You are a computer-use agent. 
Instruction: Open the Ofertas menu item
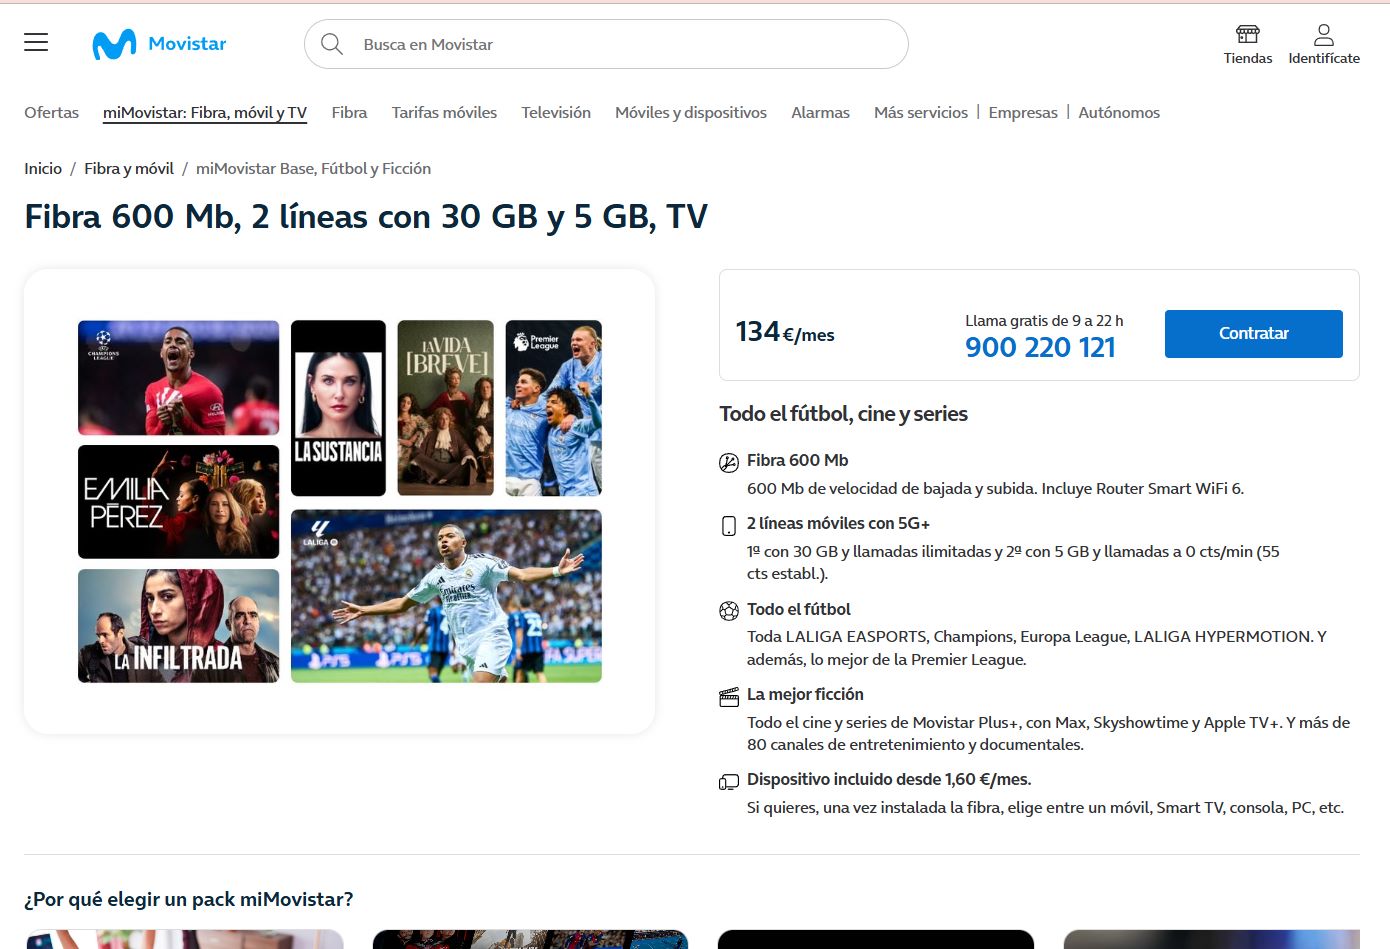tap(52, 112)
